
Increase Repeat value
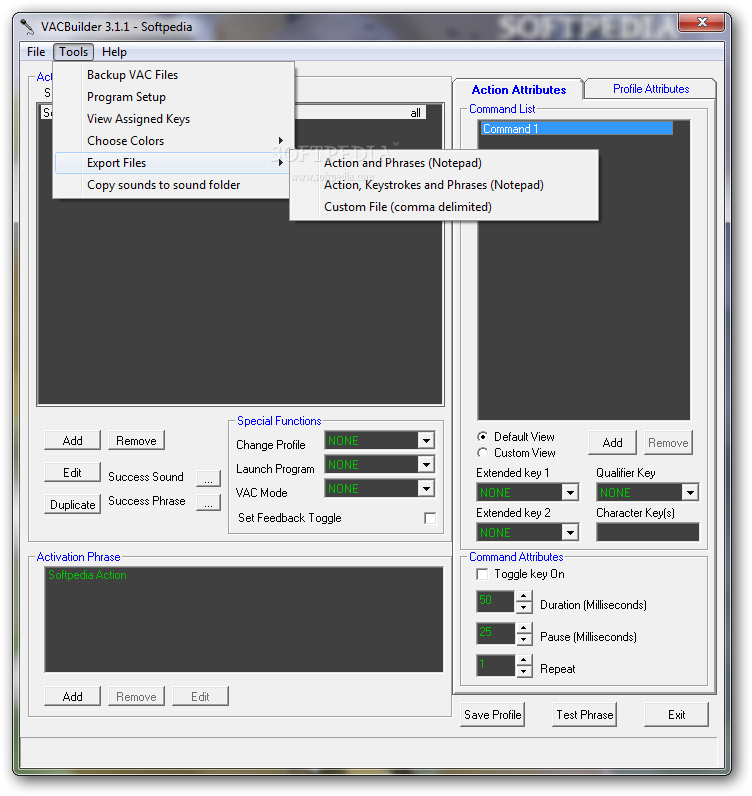[x=524, y=660]
